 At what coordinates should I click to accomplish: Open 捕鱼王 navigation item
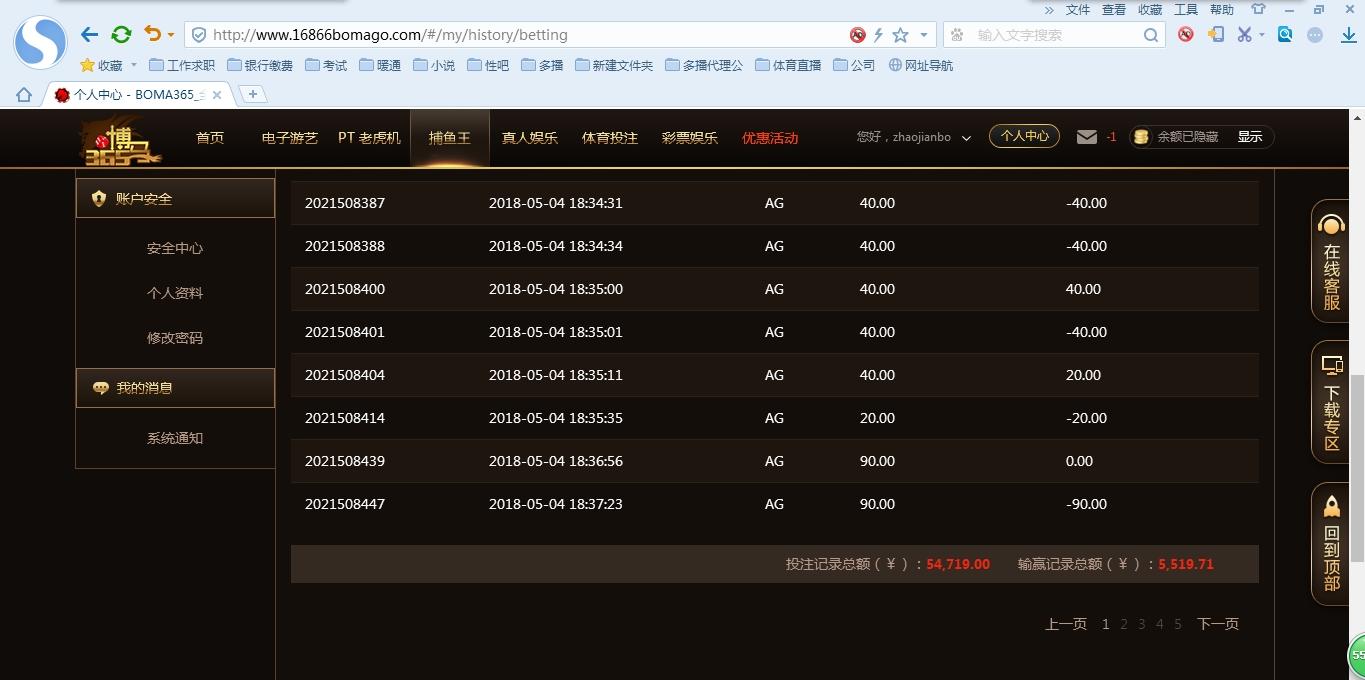coord(450,138)
